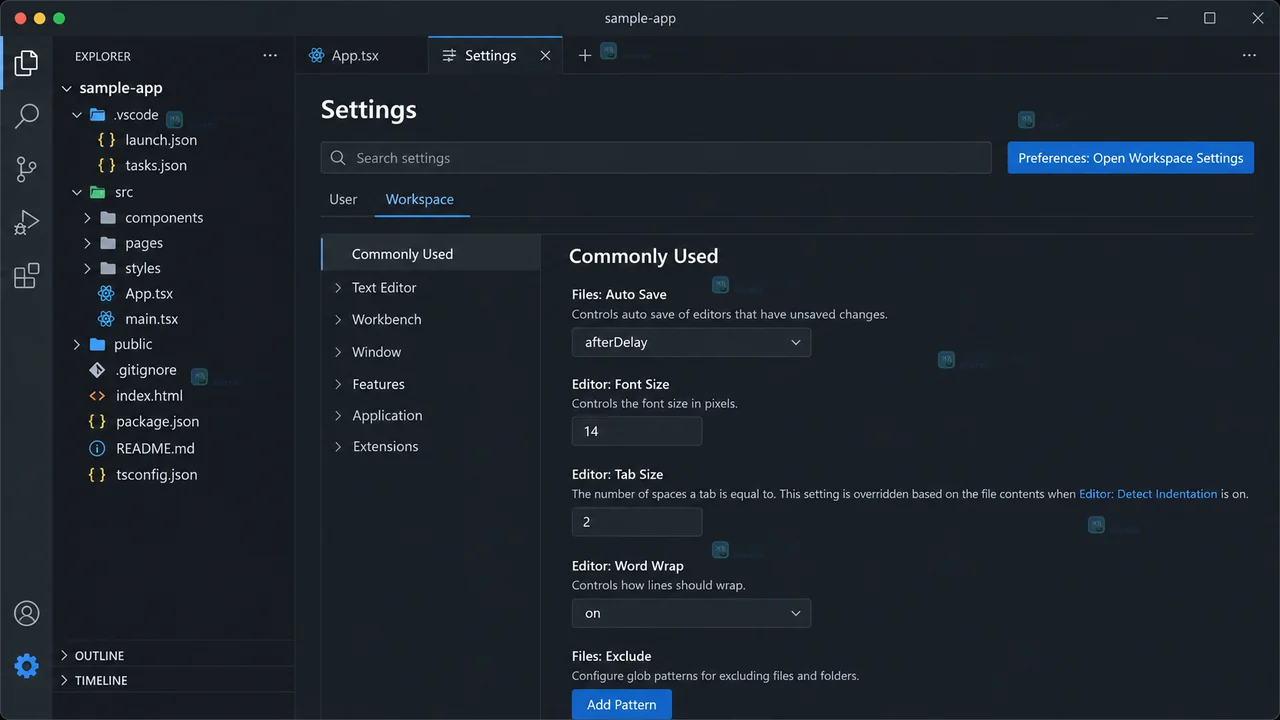Select the Workspace settings tab
Viewport: 1280px width, 720px height.
(x=420, y=199)
